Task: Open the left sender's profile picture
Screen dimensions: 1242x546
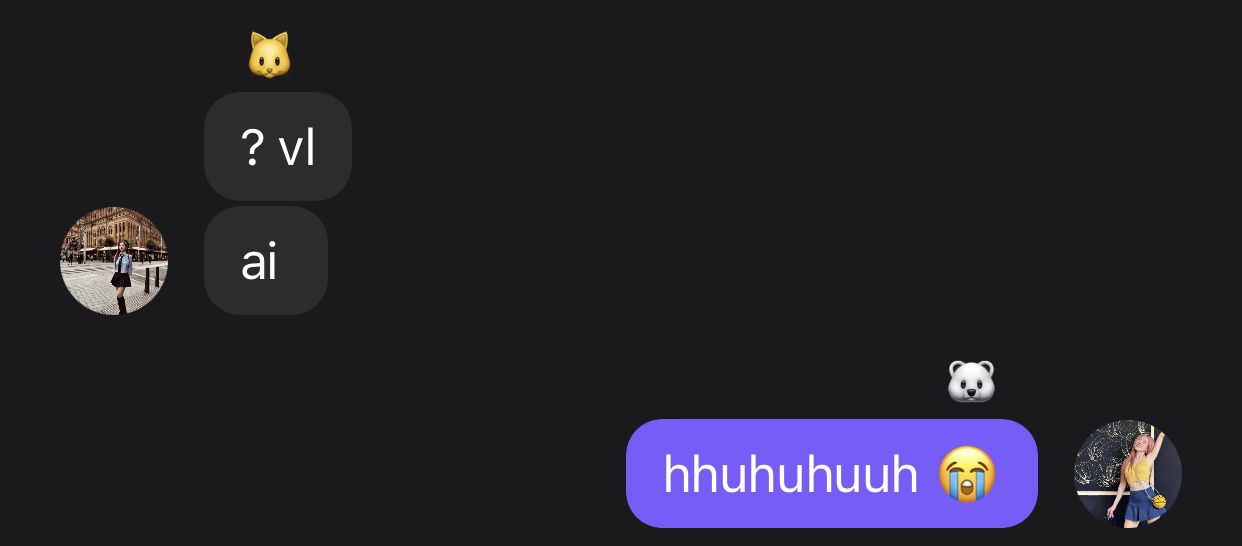Action: coord(114,261)
